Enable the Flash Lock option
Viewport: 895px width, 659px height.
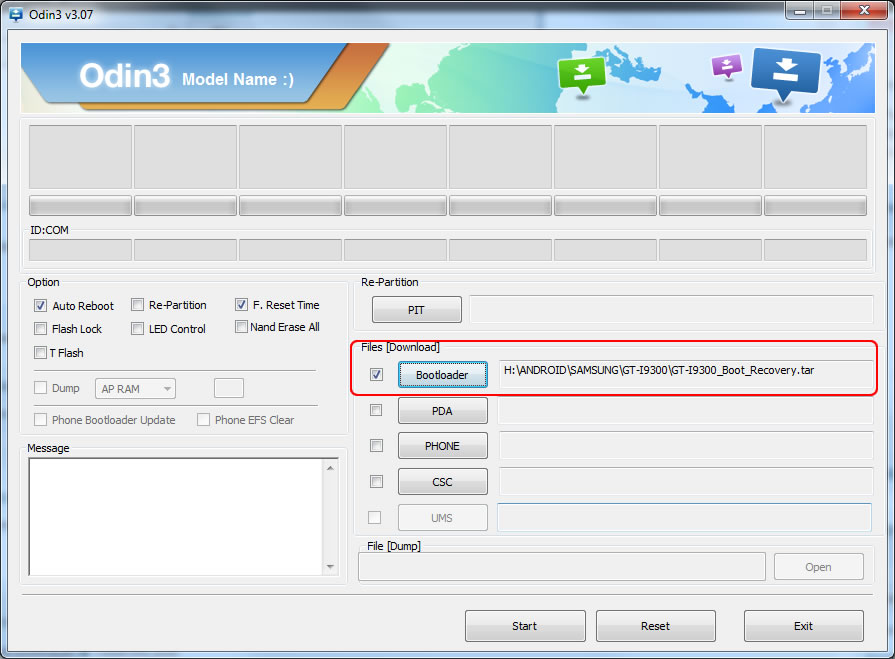point(40,329)
